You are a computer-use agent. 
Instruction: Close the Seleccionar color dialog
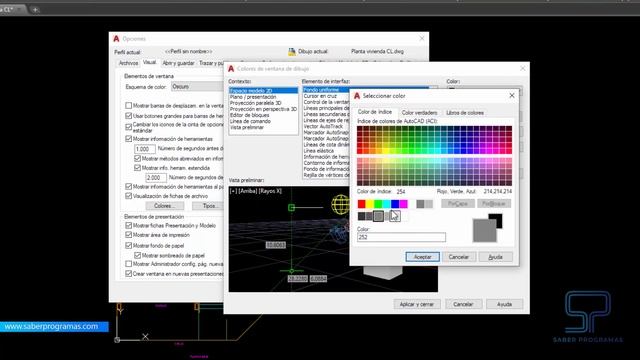pyautogui.click(x=512, y=96)
